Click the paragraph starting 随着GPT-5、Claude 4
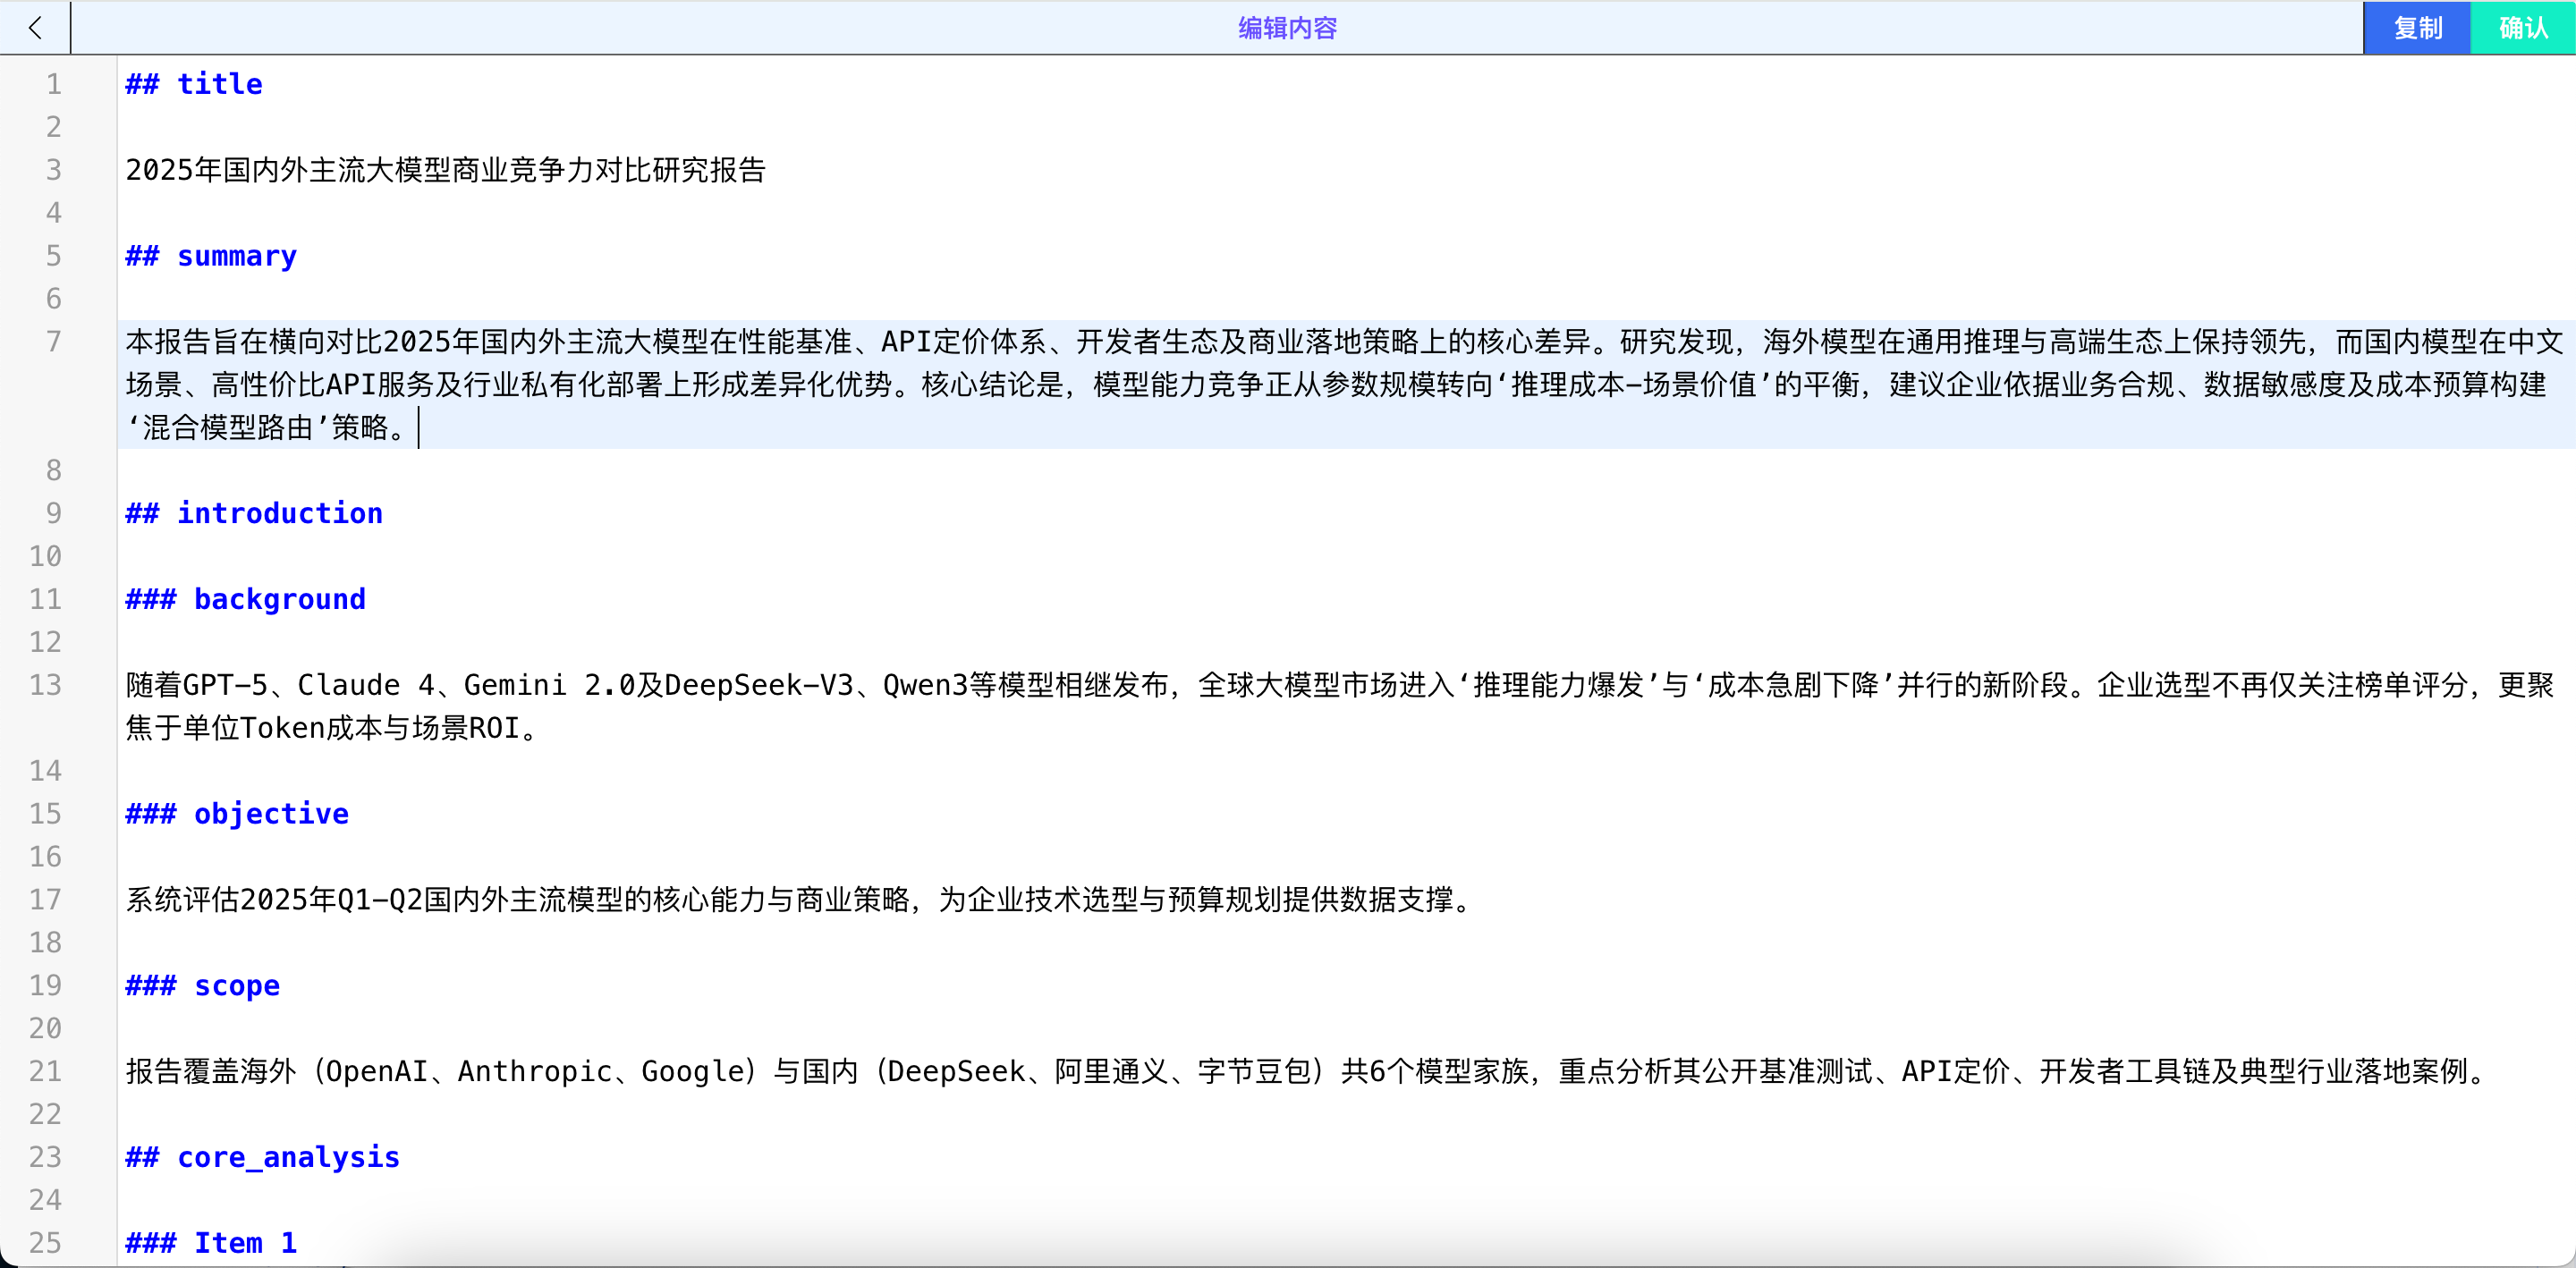Image resolution: width=2576 pixels, height=1268 pixels. tap(1339, 706)
